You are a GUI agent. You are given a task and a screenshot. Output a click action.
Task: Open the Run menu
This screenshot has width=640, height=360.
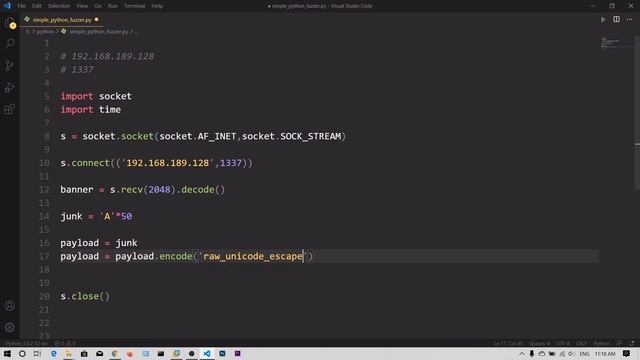(x=113, y=6)
